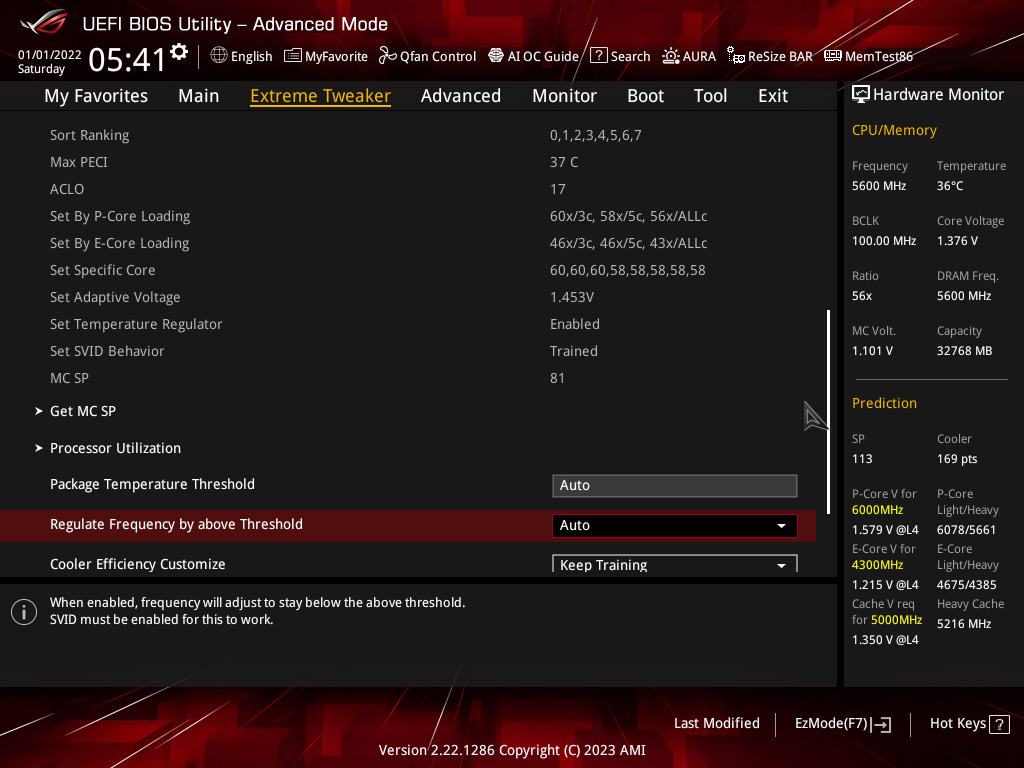Open Regulate Frequency by above Threshold dropdown

pyautogui.click(x=674, y=526)
